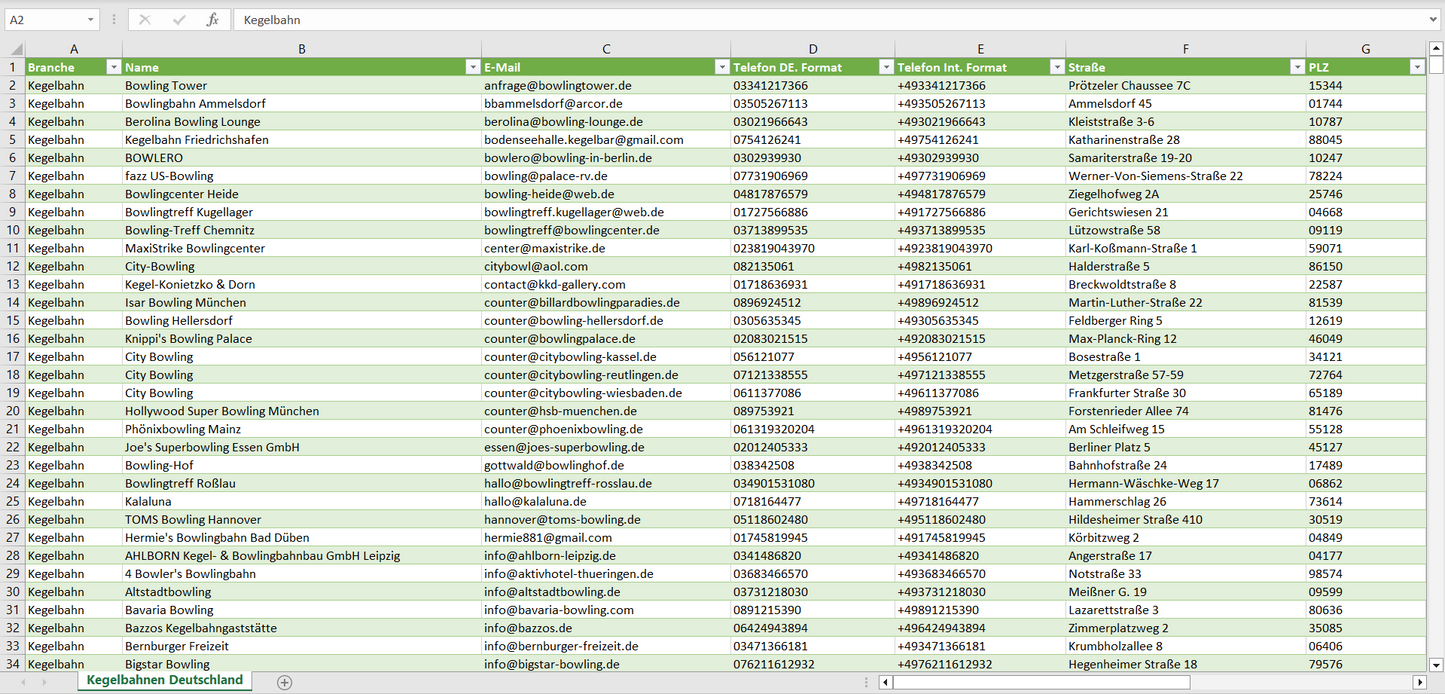The width and height of the screenshot is (1445, 694).
Task: Select the Kegelbahnen Deutschland sheet tab
Action: [x=165, y=680]
